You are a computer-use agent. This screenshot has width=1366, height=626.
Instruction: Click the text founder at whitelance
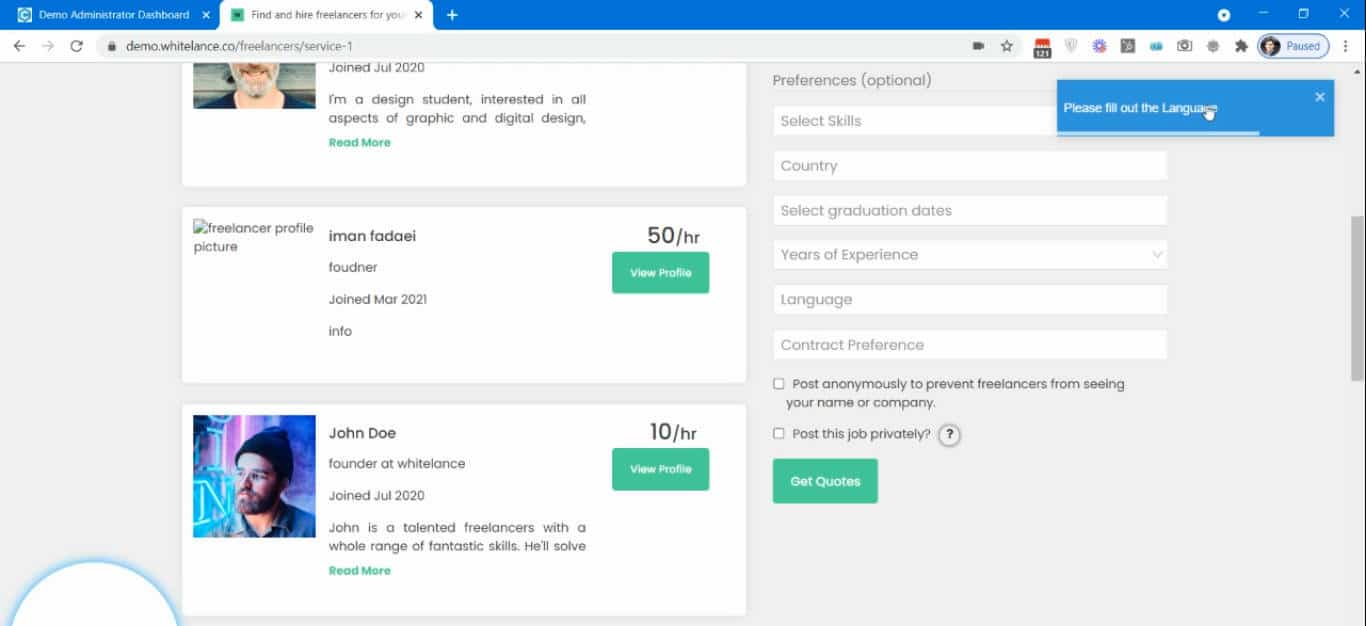tap(397, 464)
